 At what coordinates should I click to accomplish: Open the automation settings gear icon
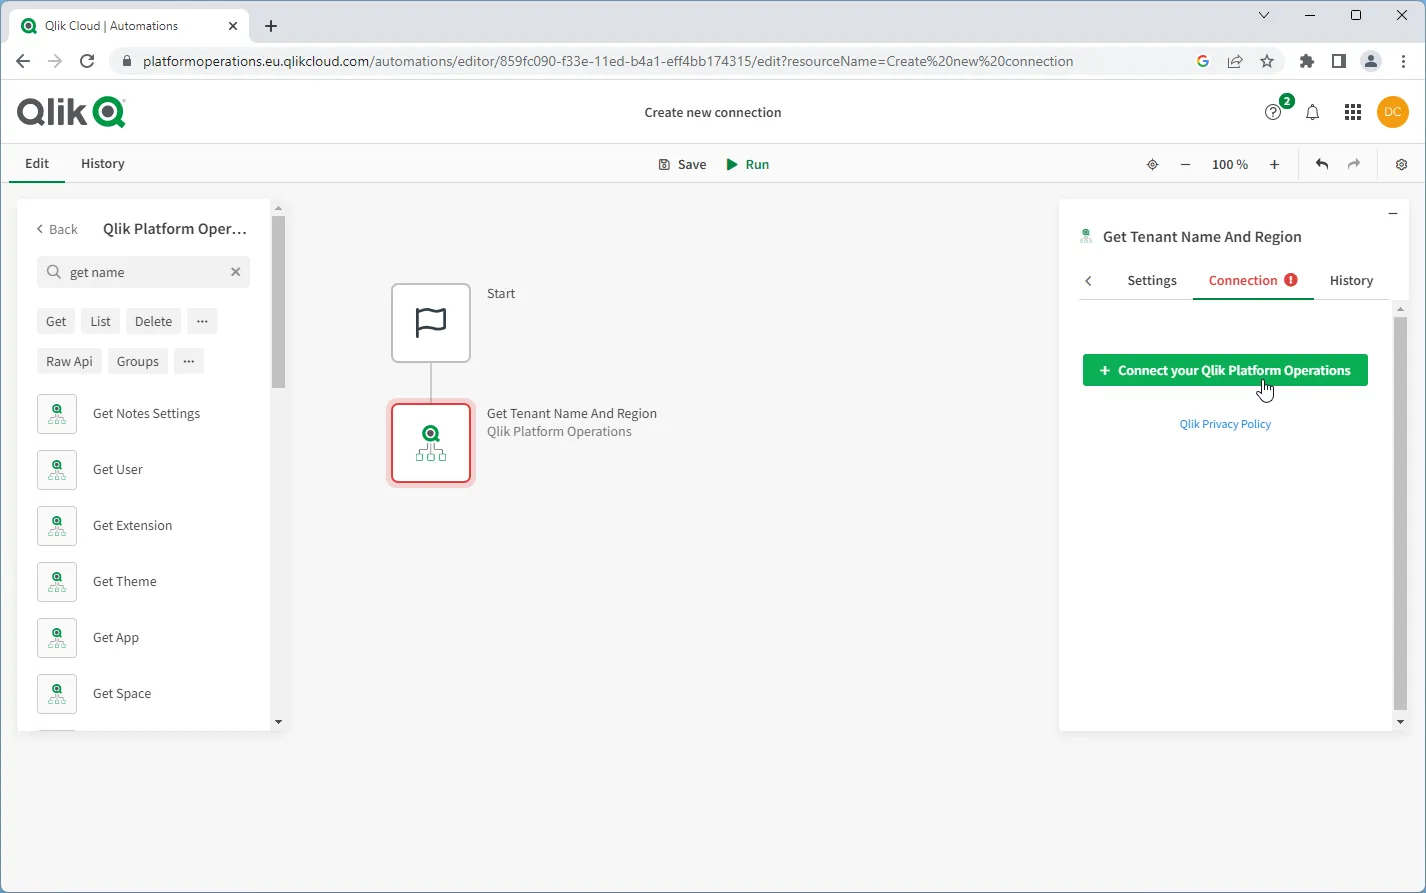[1401, 164]
